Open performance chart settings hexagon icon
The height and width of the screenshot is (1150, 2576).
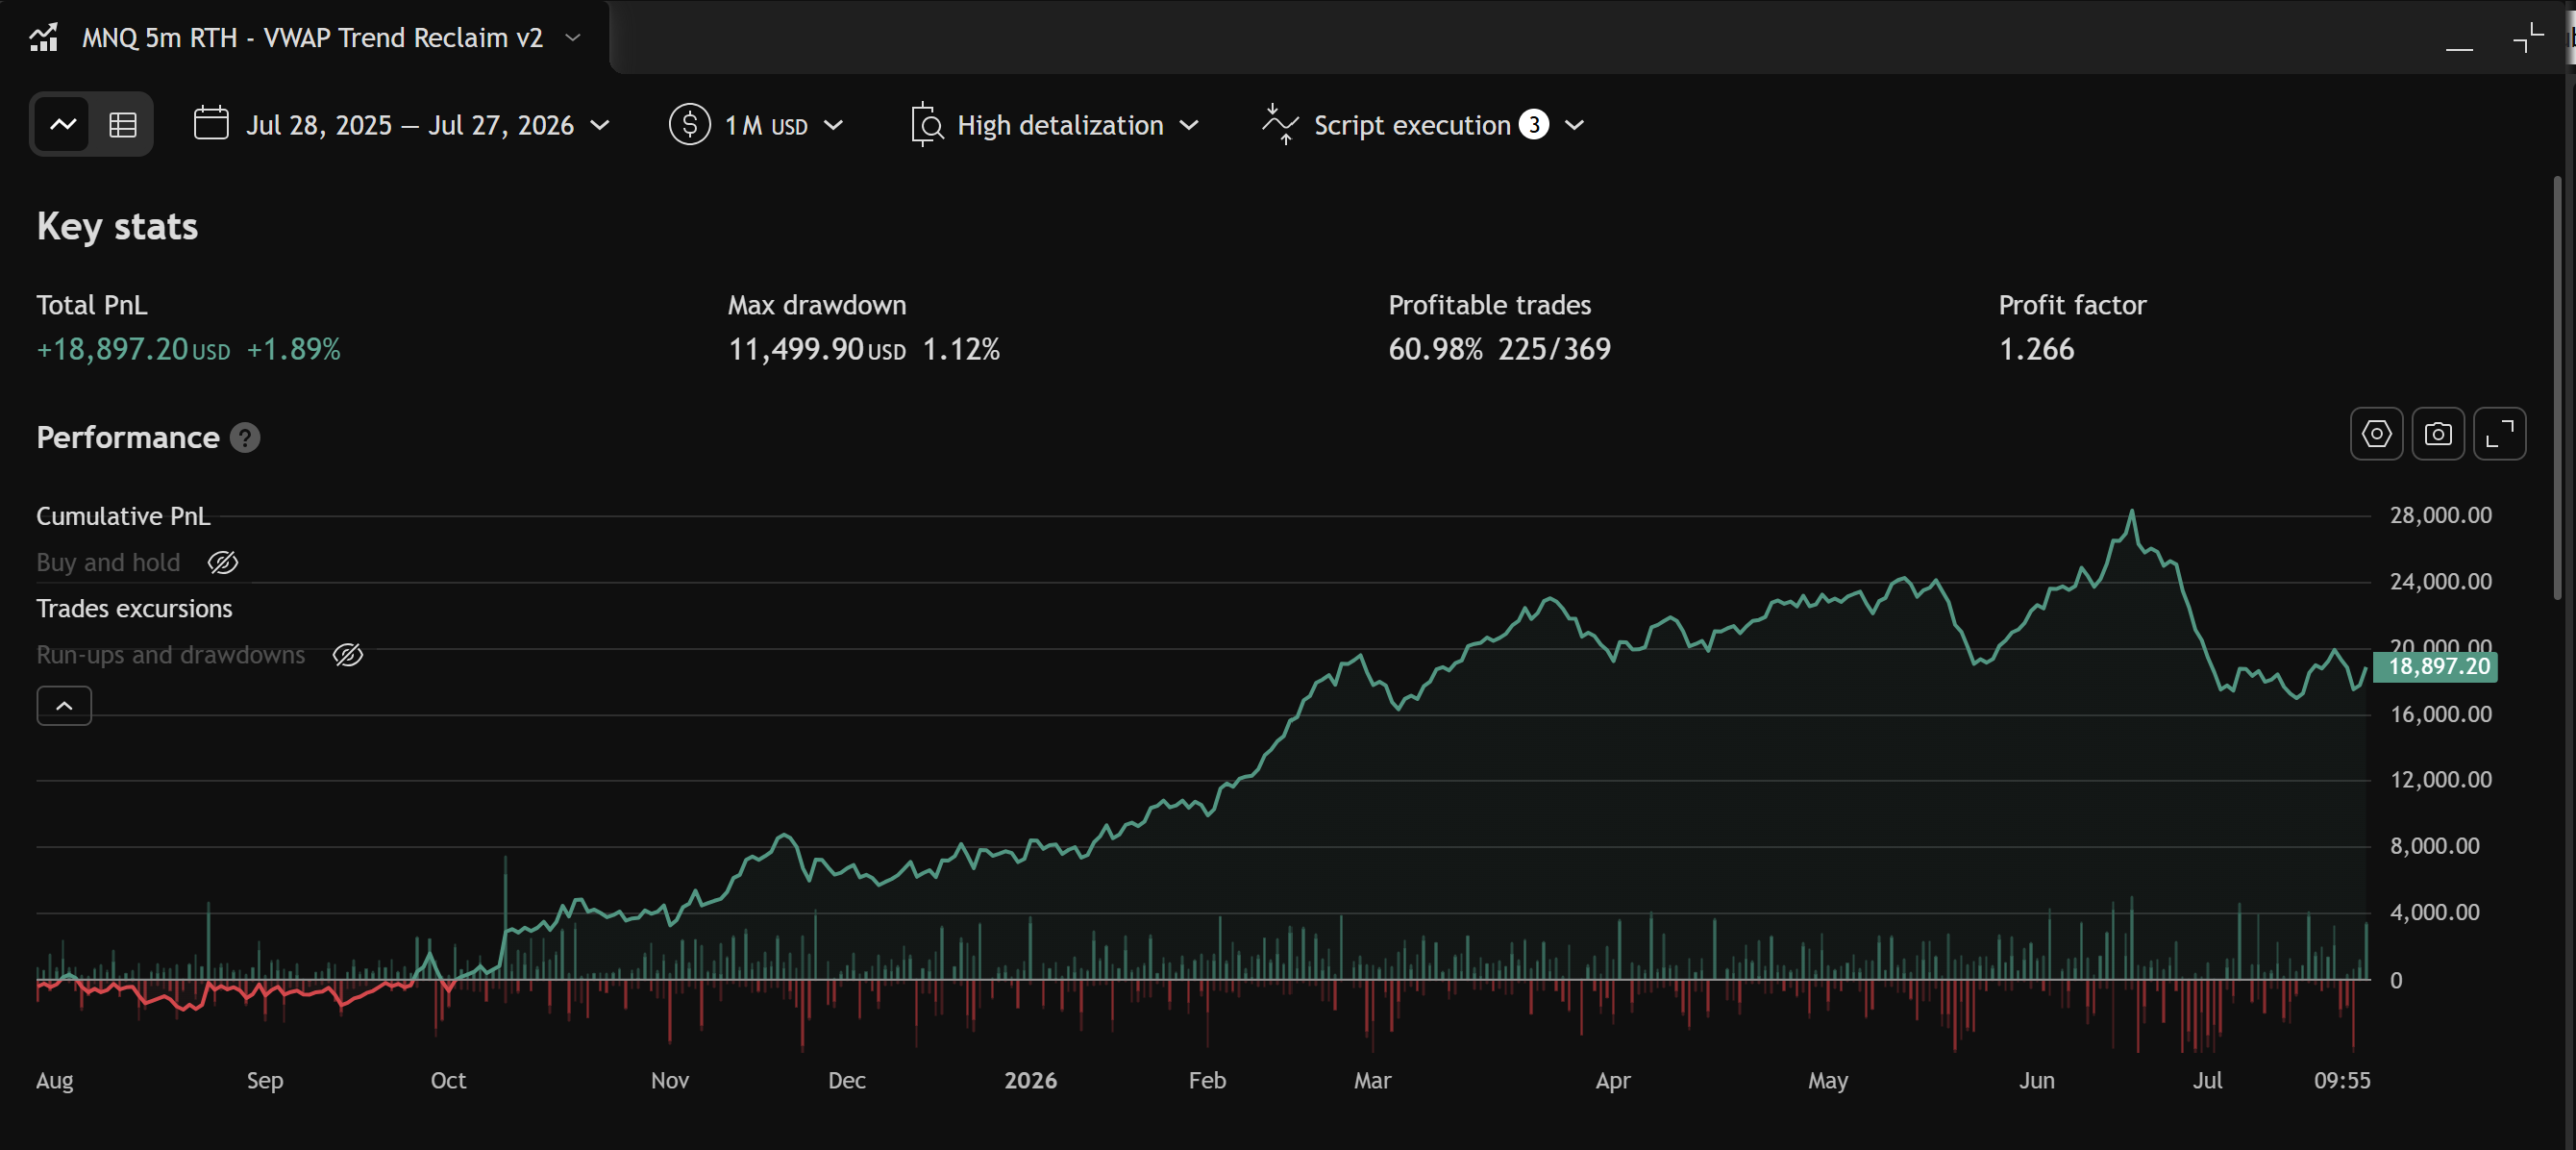pos(2376,434)
